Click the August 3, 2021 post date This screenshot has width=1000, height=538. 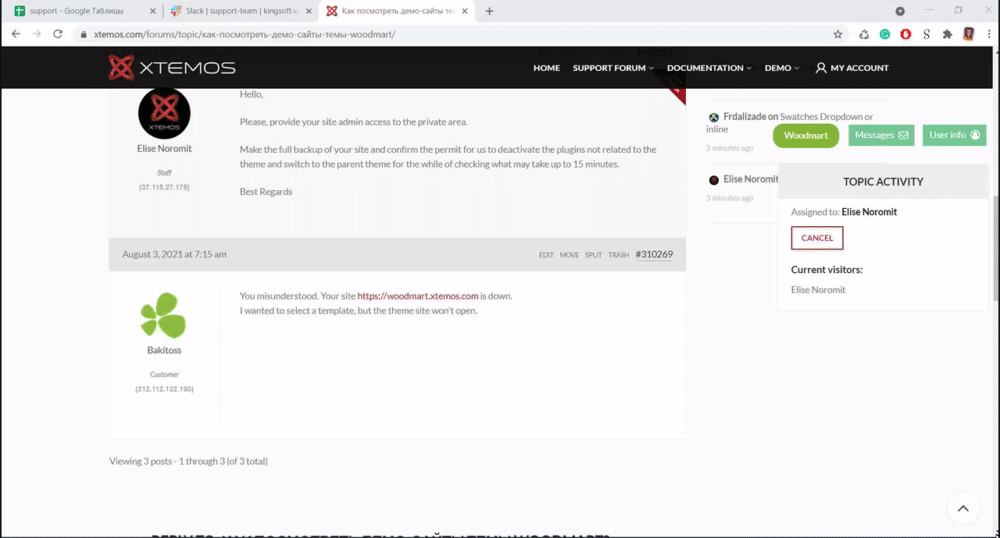pyautogui.click(x=174, y=254)
